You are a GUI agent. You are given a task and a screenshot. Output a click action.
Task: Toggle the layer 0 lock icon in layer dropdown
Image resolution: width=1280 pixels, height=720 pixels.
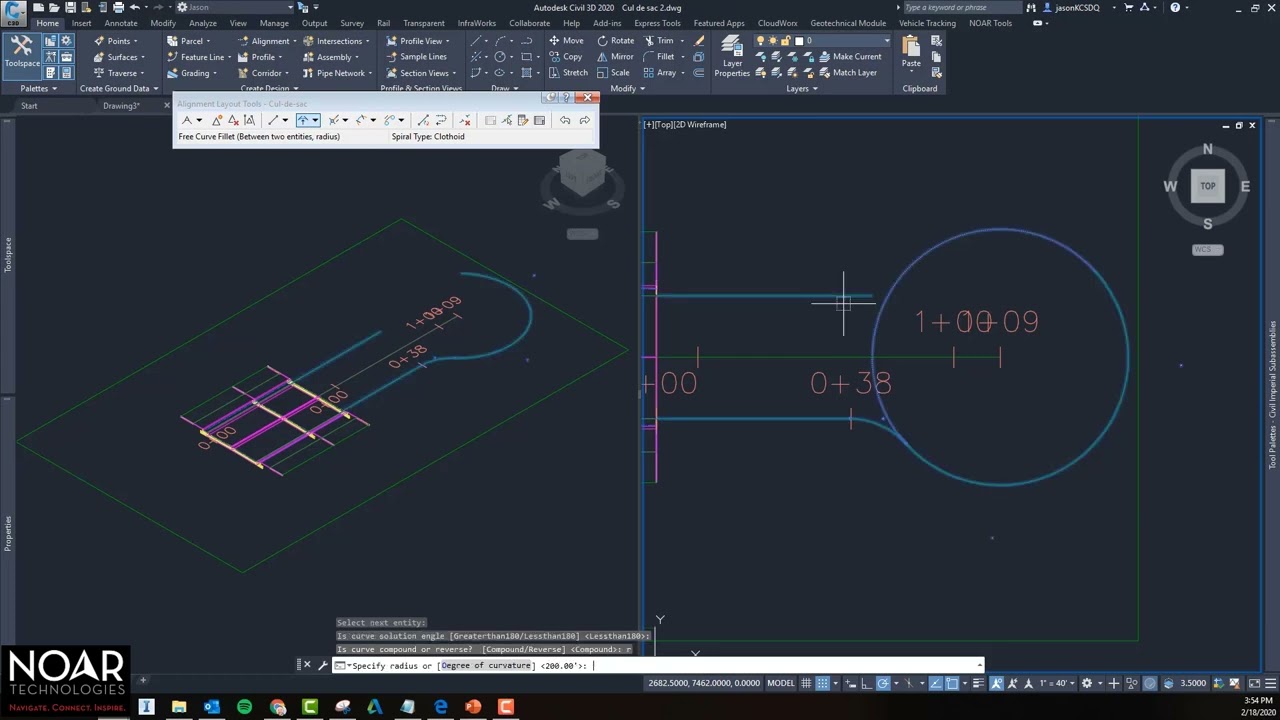point(785,41)
